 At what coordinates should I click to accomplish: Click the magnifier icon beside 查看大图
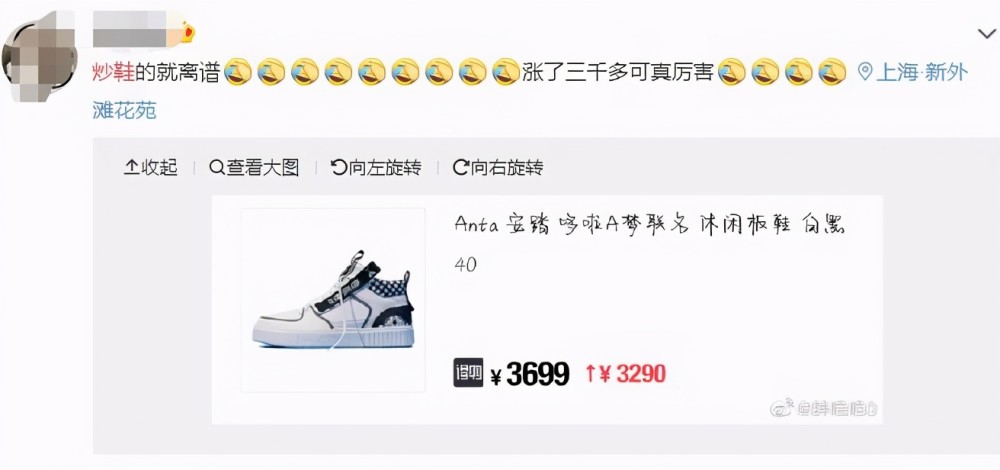(x=217, y=168)
